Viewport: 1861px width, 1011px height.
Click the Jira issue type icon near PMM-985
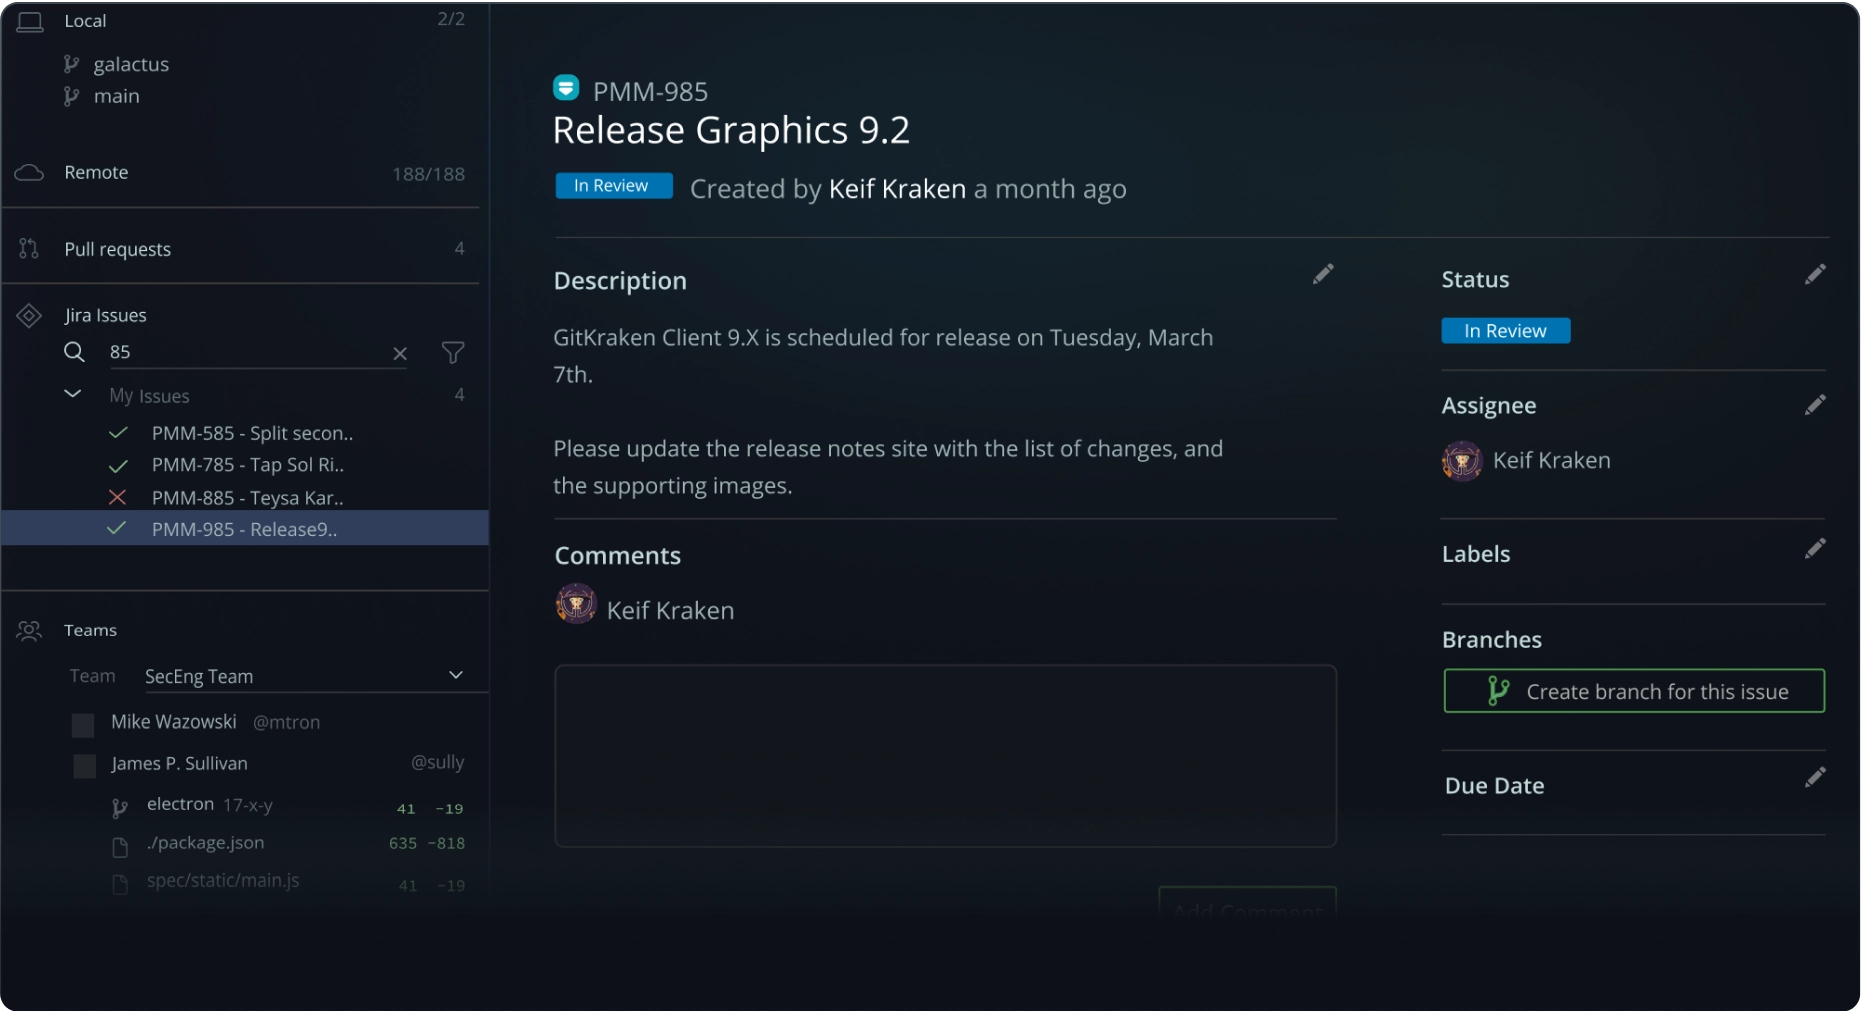[x=566, y=88]
